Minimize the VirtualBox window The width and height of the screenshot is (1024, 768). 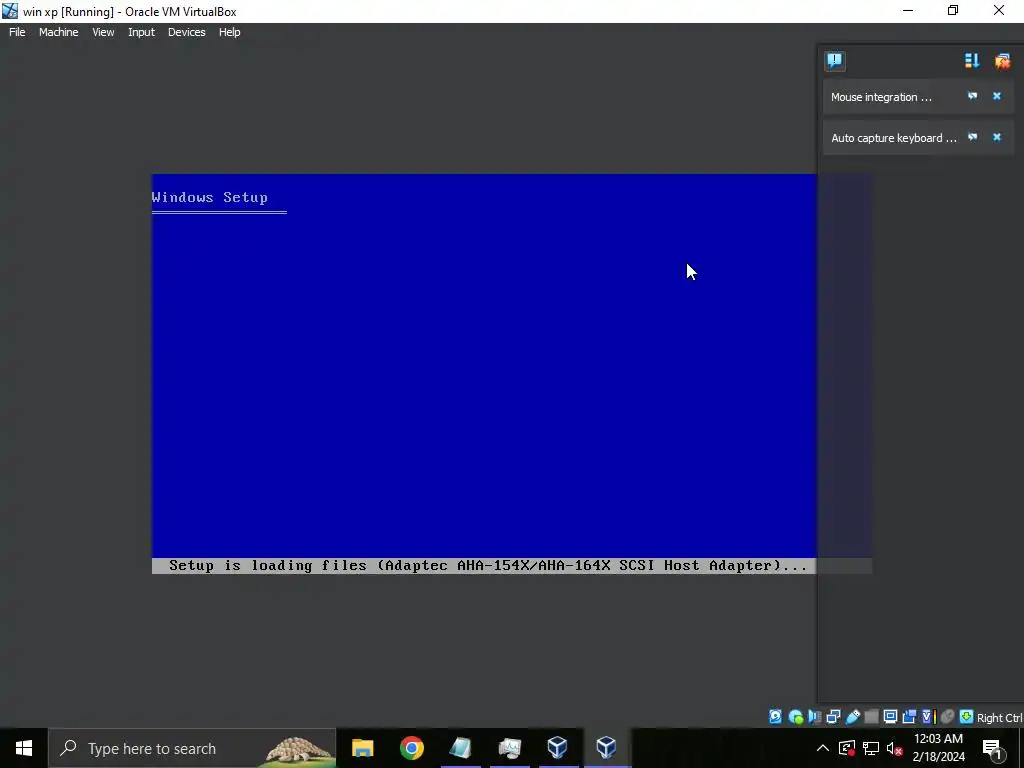908,10
